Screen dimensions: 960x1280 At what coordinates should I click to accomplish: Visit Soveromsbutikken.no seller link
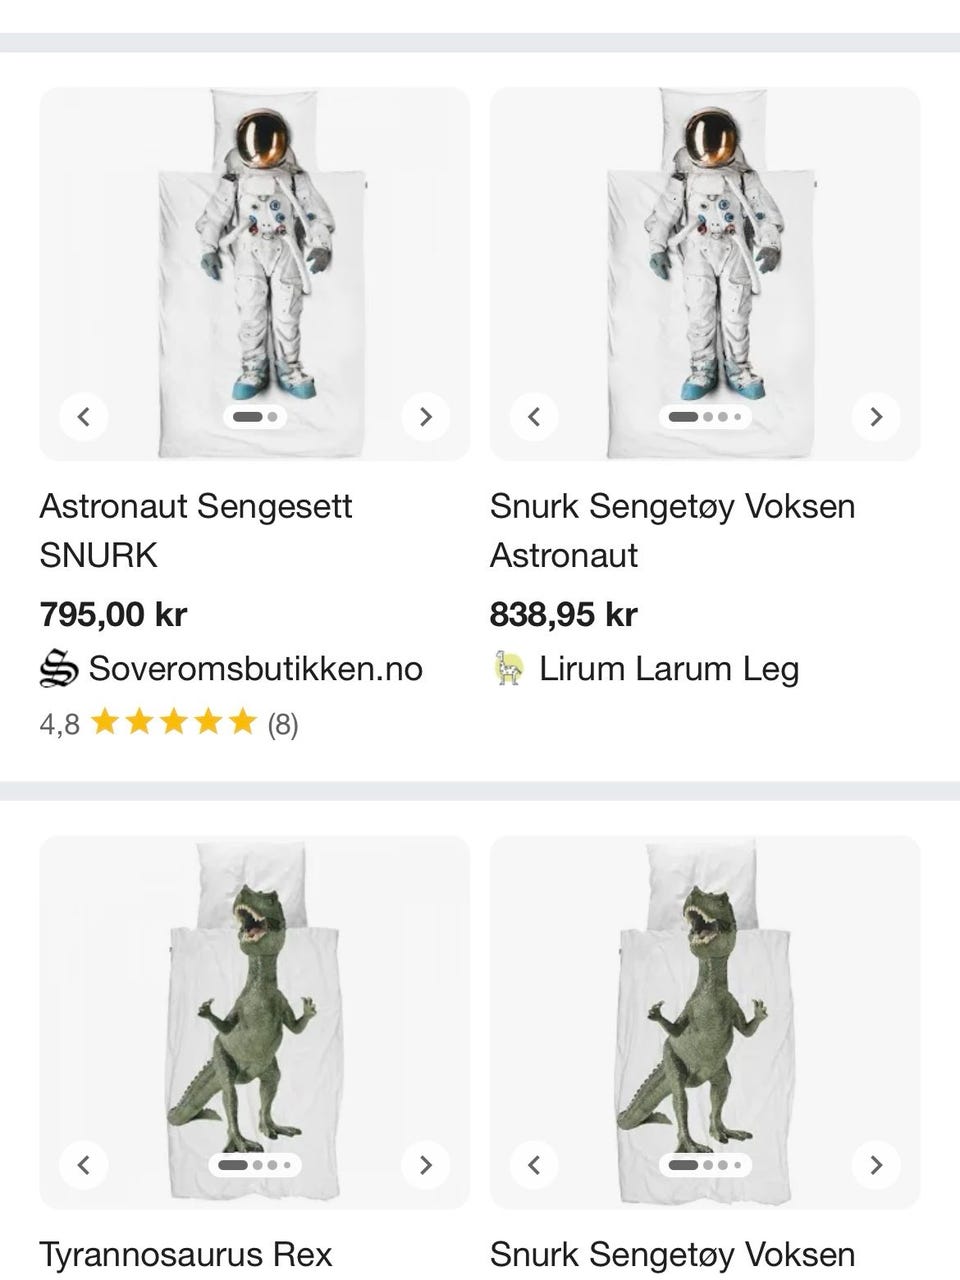255,669
